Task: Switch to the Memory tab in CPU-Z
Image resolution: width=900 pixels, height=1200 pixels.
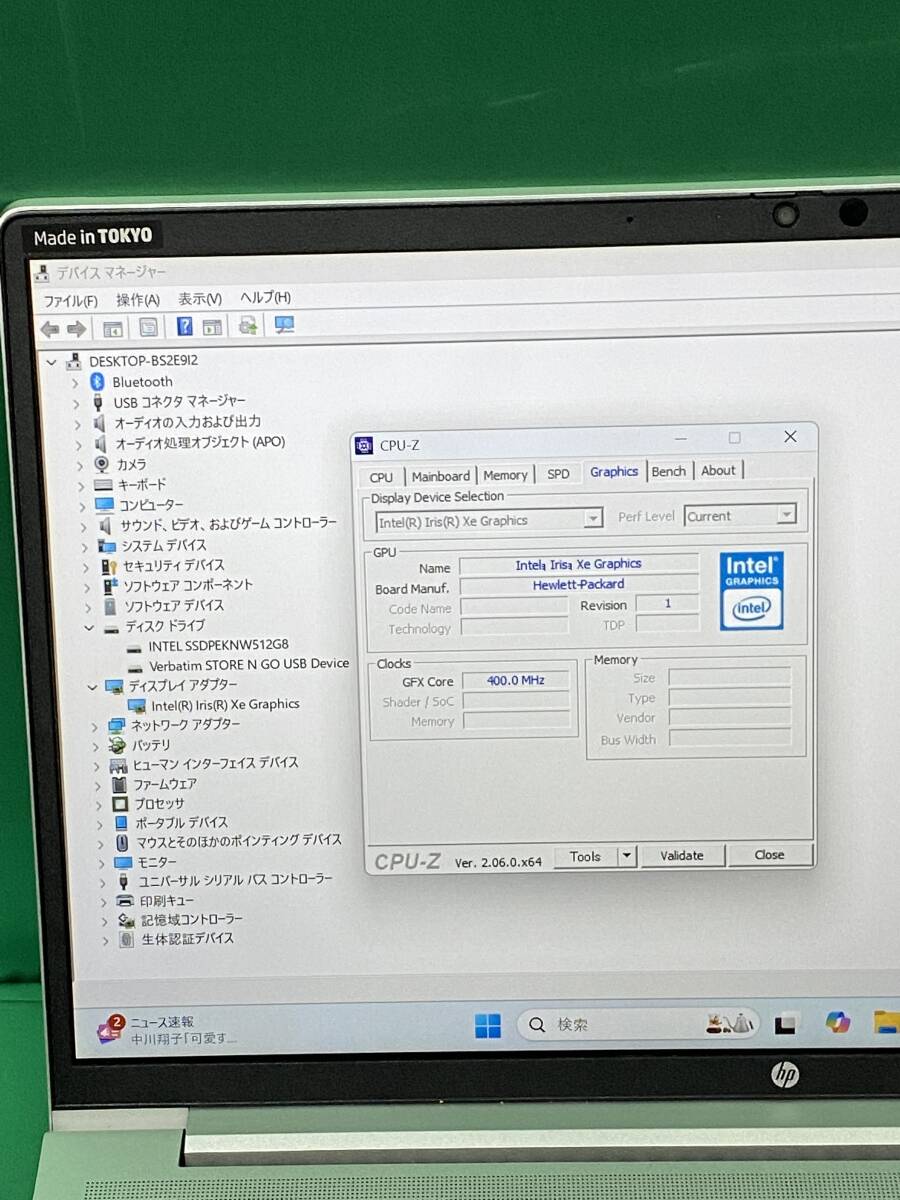Action: tap(505, 475)
